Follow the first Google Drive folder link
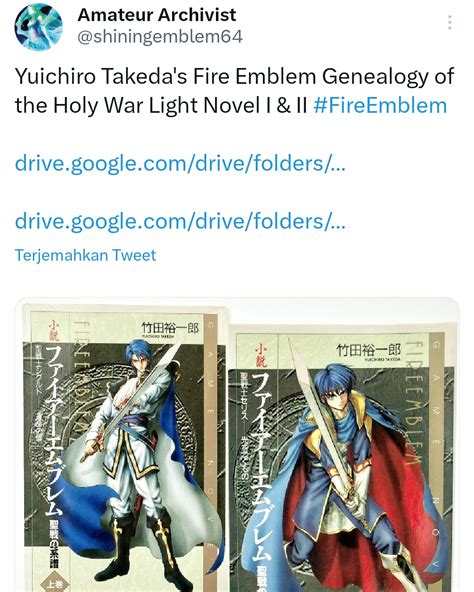Screen dimensions: 474x592 pyautogui.click(x=180, y=163)
